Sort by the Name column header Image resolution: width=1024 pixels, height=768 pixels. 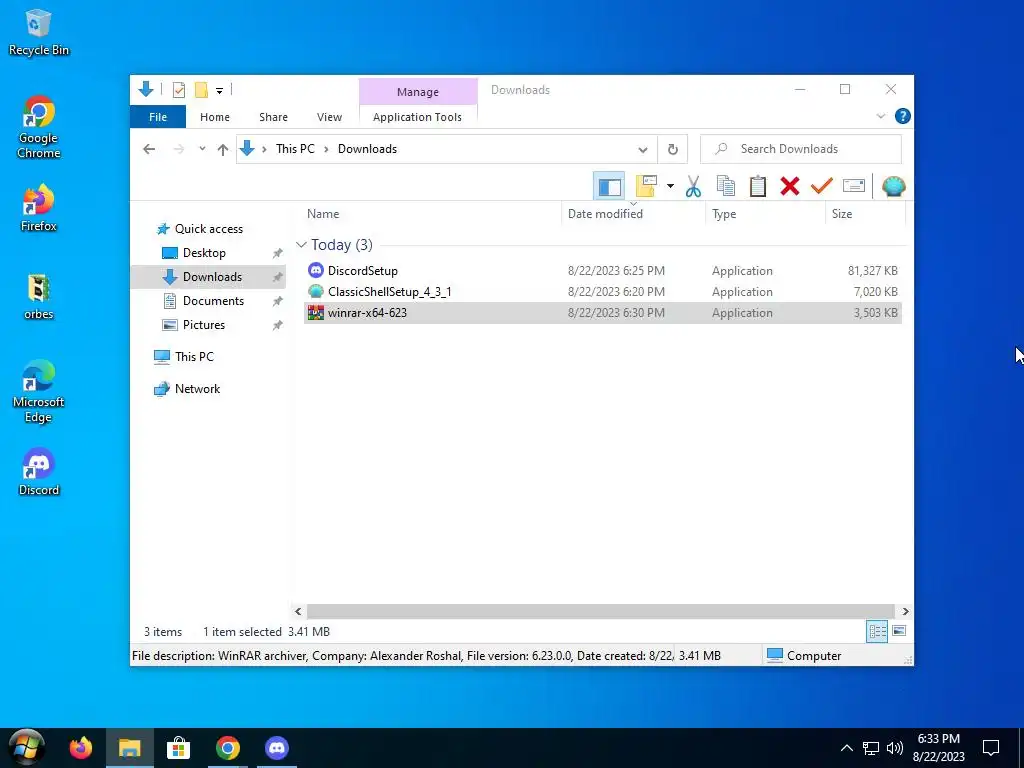point(431,214)
